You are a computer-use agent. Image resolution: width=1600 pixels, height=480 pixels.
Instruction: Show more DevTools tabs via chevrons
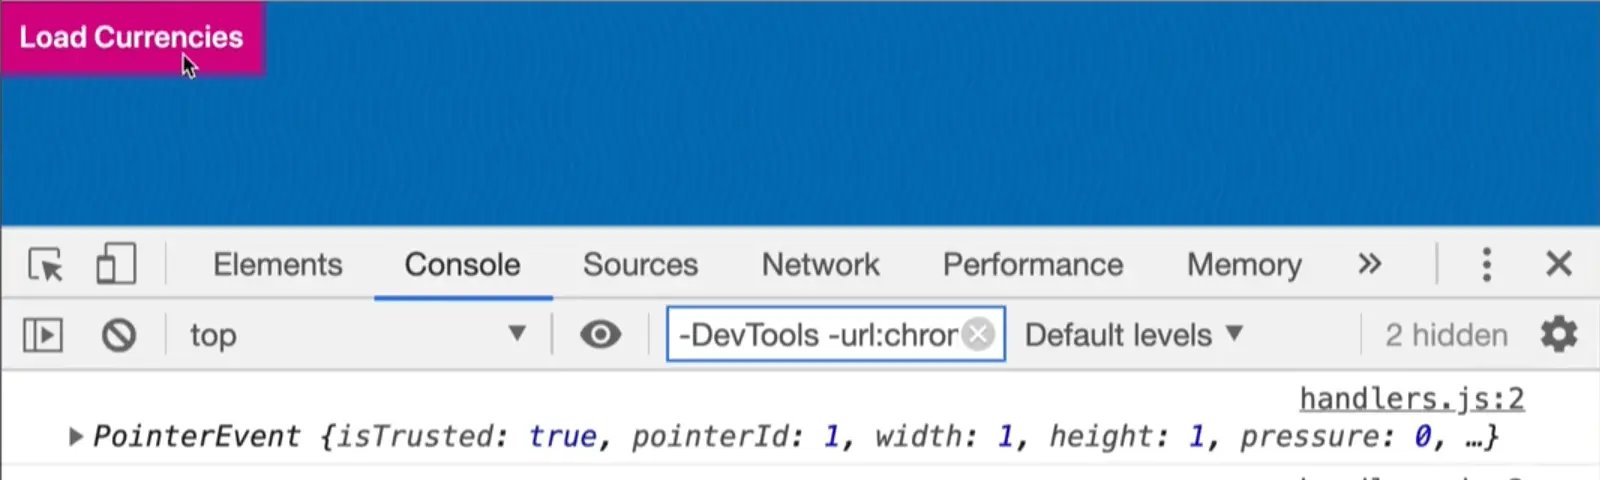click(x=1369, y=265)
